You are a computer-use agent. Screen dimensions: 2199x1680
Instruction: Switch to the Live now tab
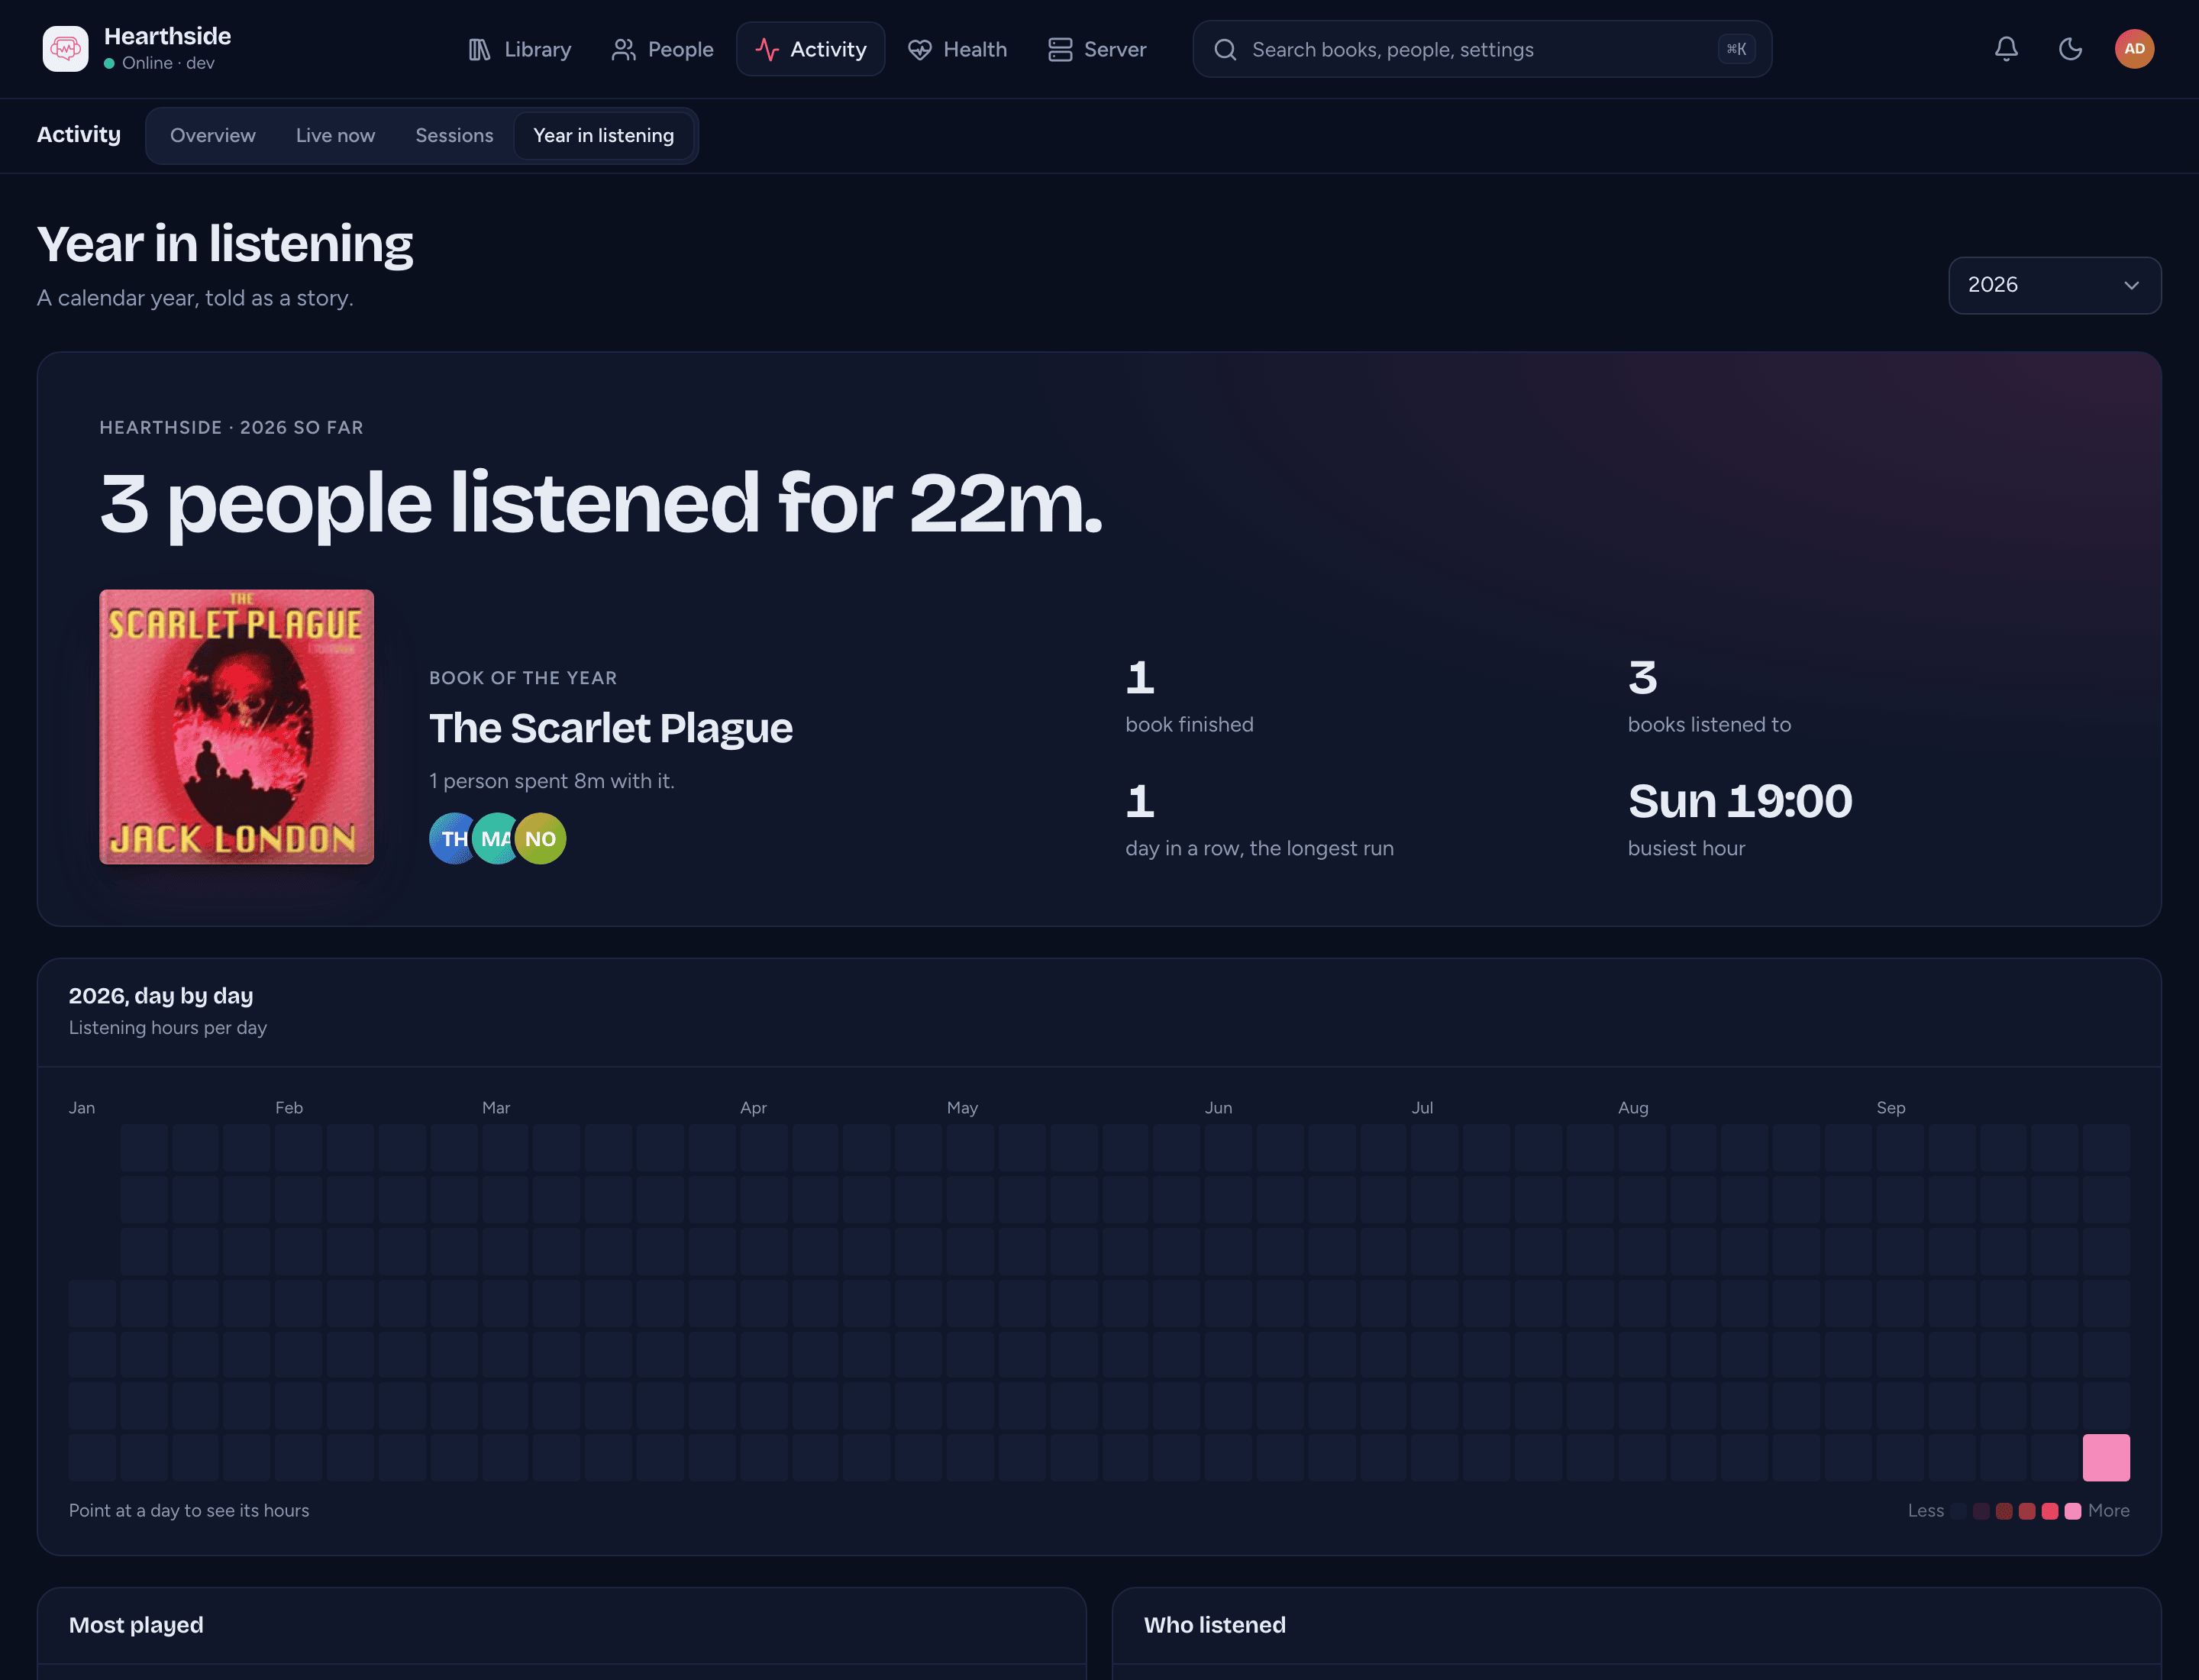[335, 135]
